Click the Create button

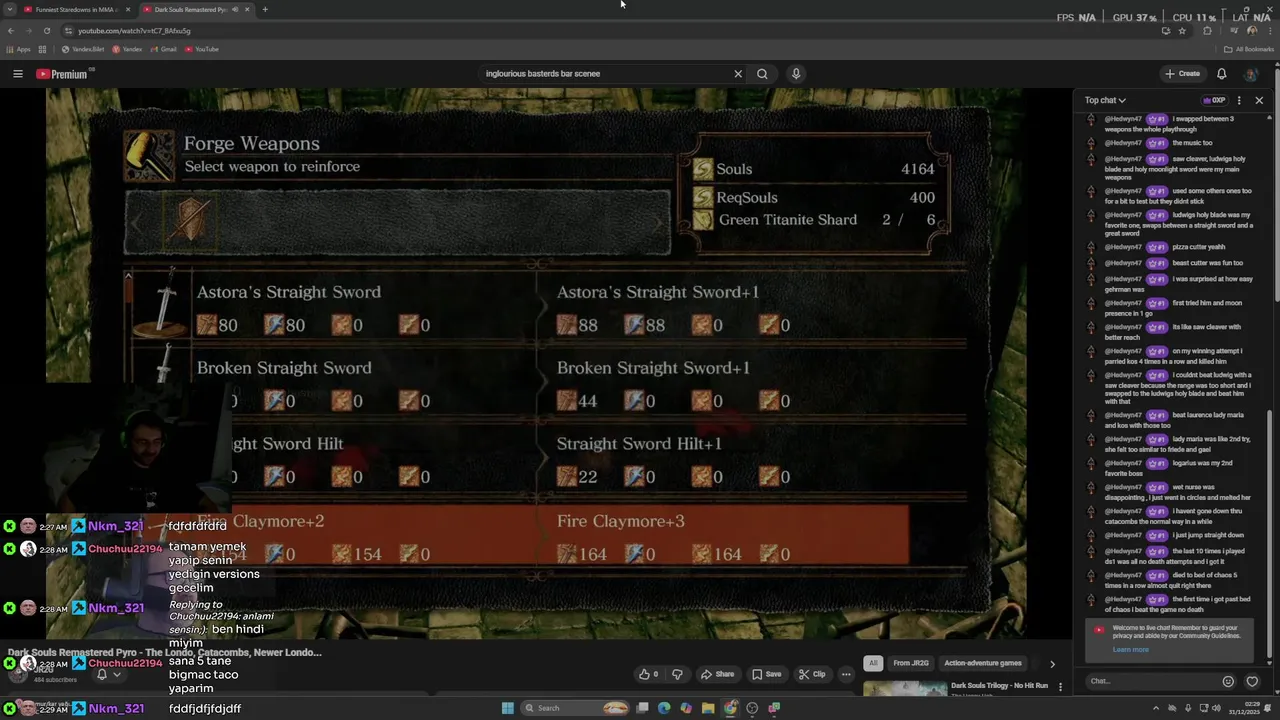[1182, 73]
